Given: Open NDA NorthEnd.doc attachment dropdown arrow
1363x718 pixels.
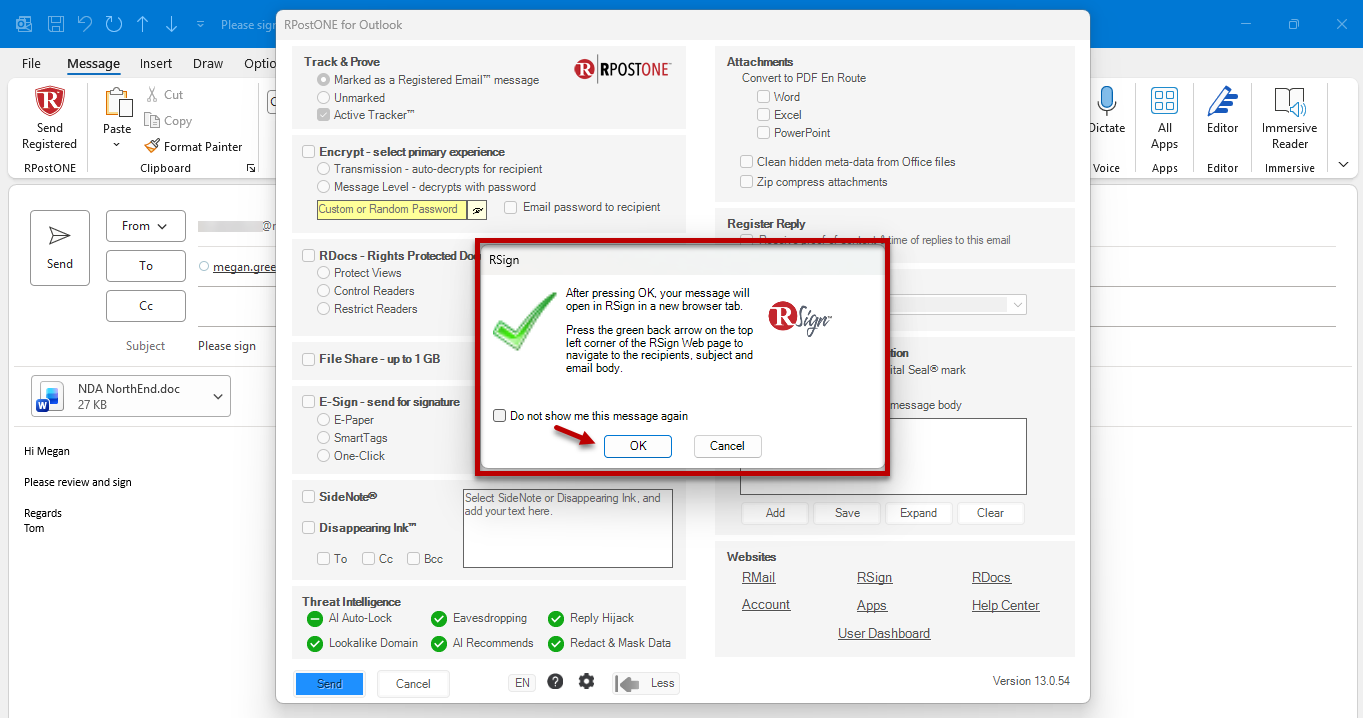Looking at the screenshot, I should (218, 397).
